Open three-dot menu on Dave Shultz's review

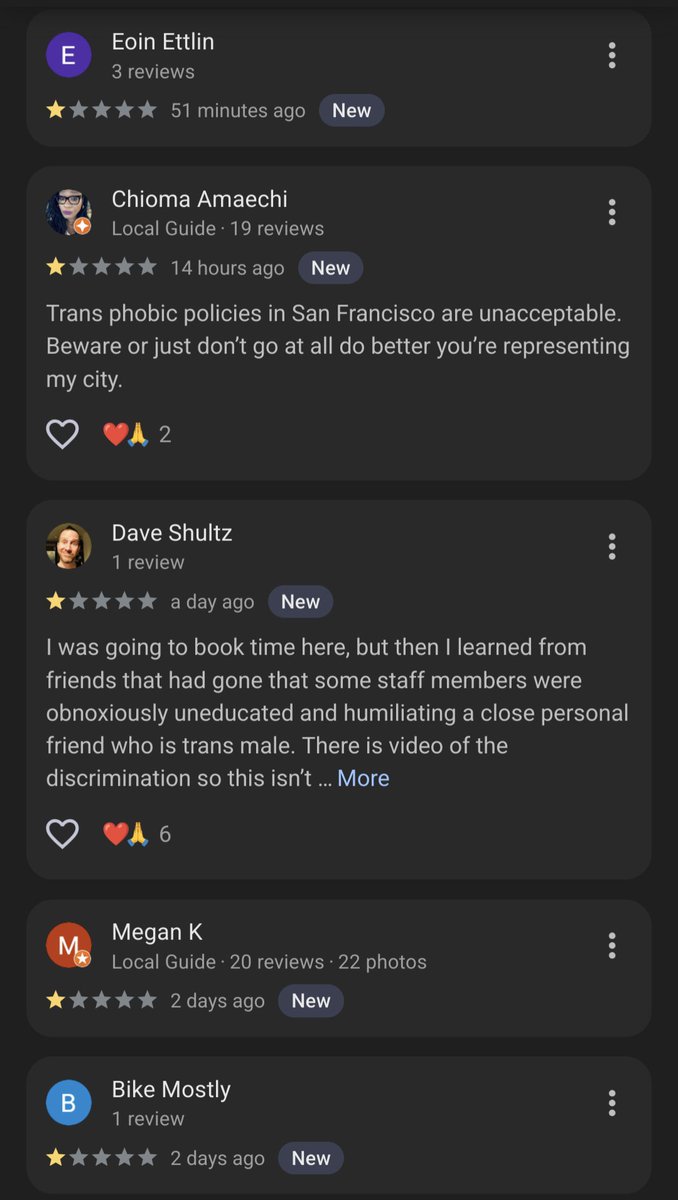point(611,546)
